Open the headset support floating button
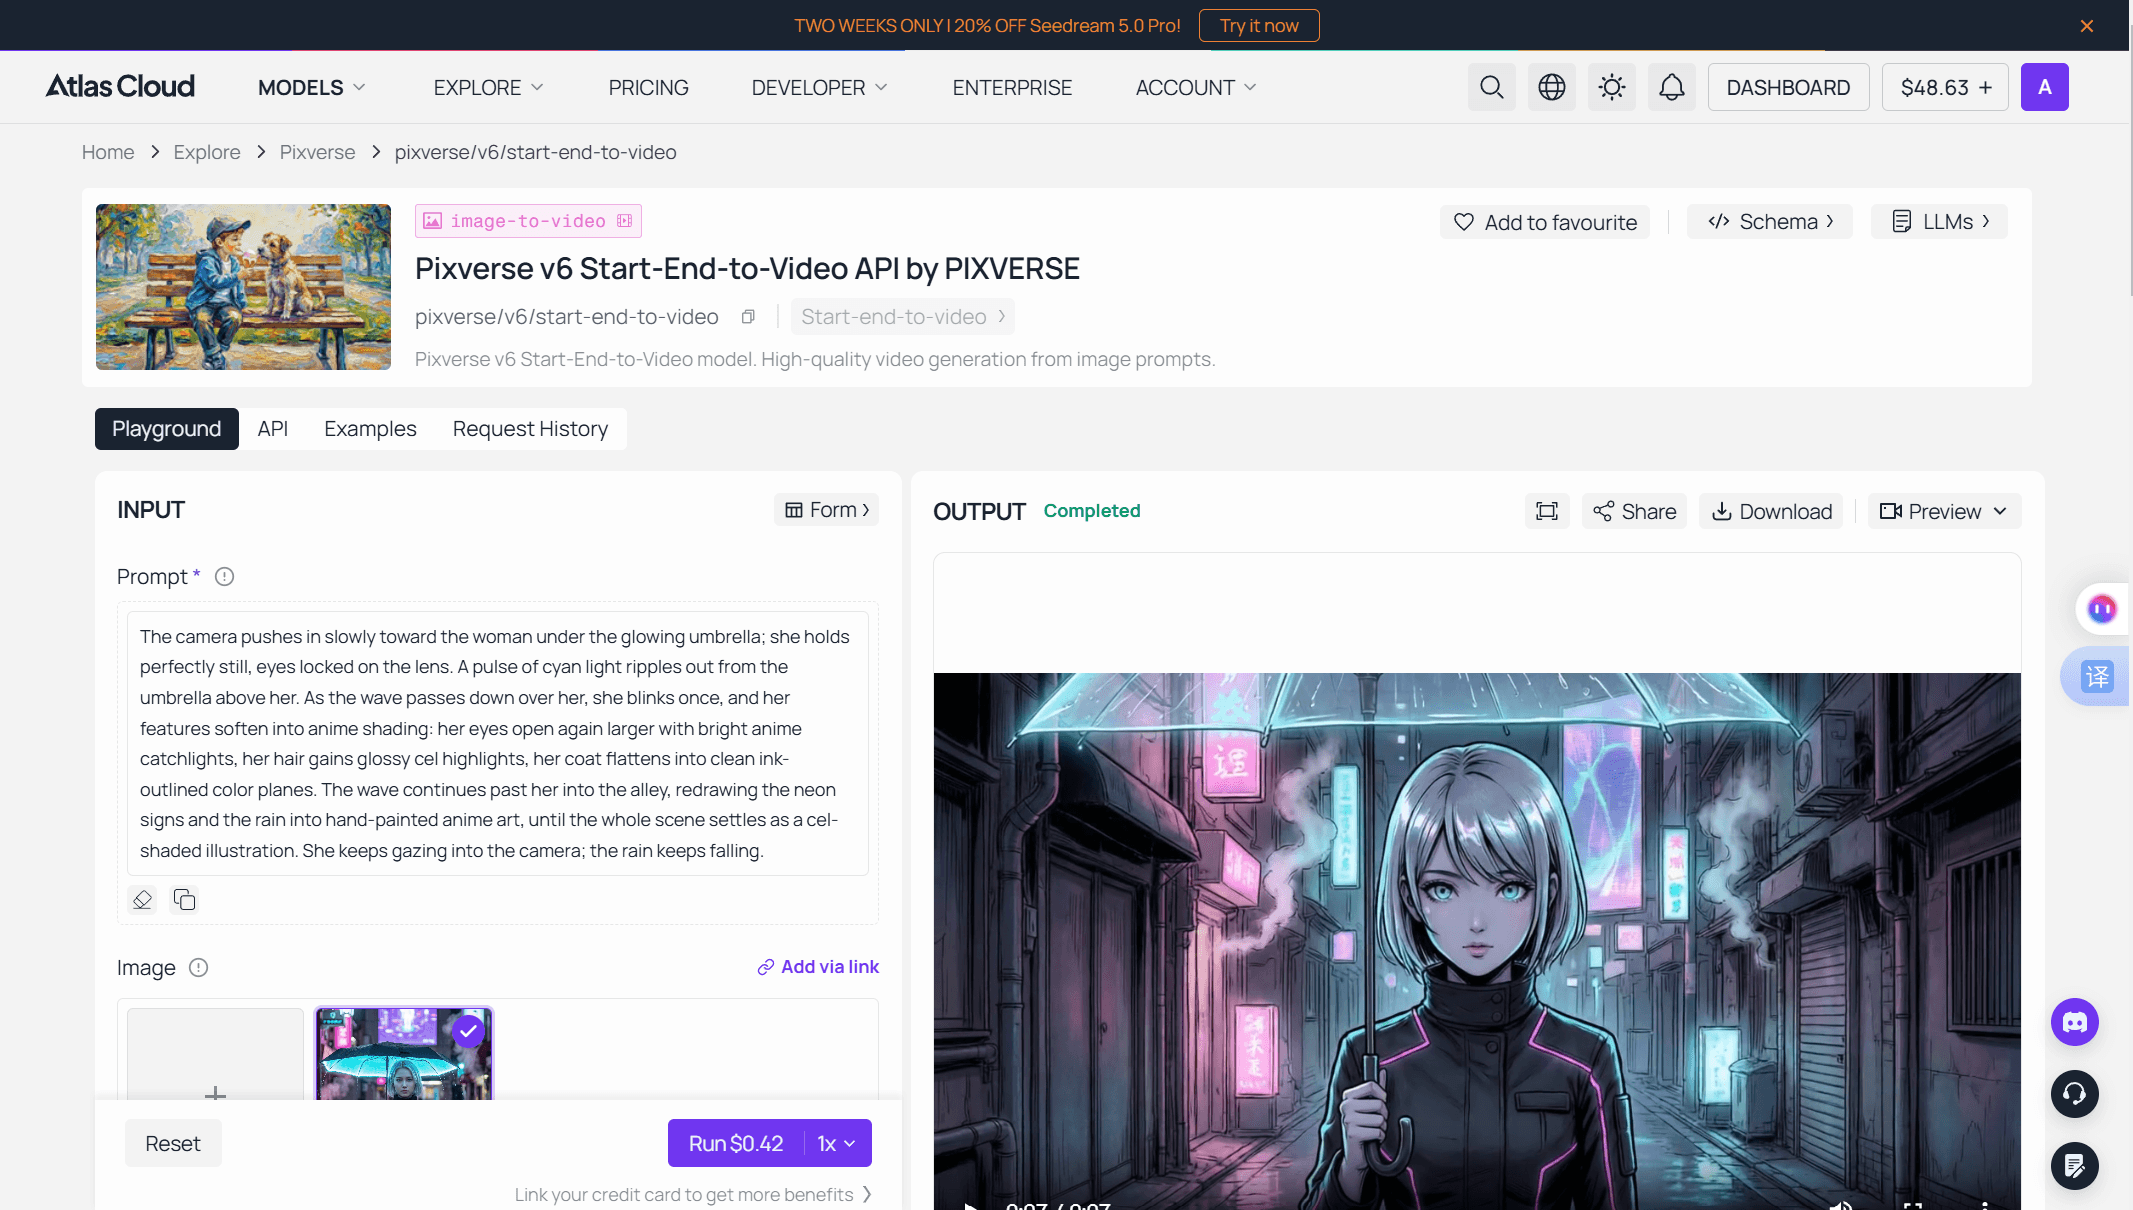 coord(2075,1094)
